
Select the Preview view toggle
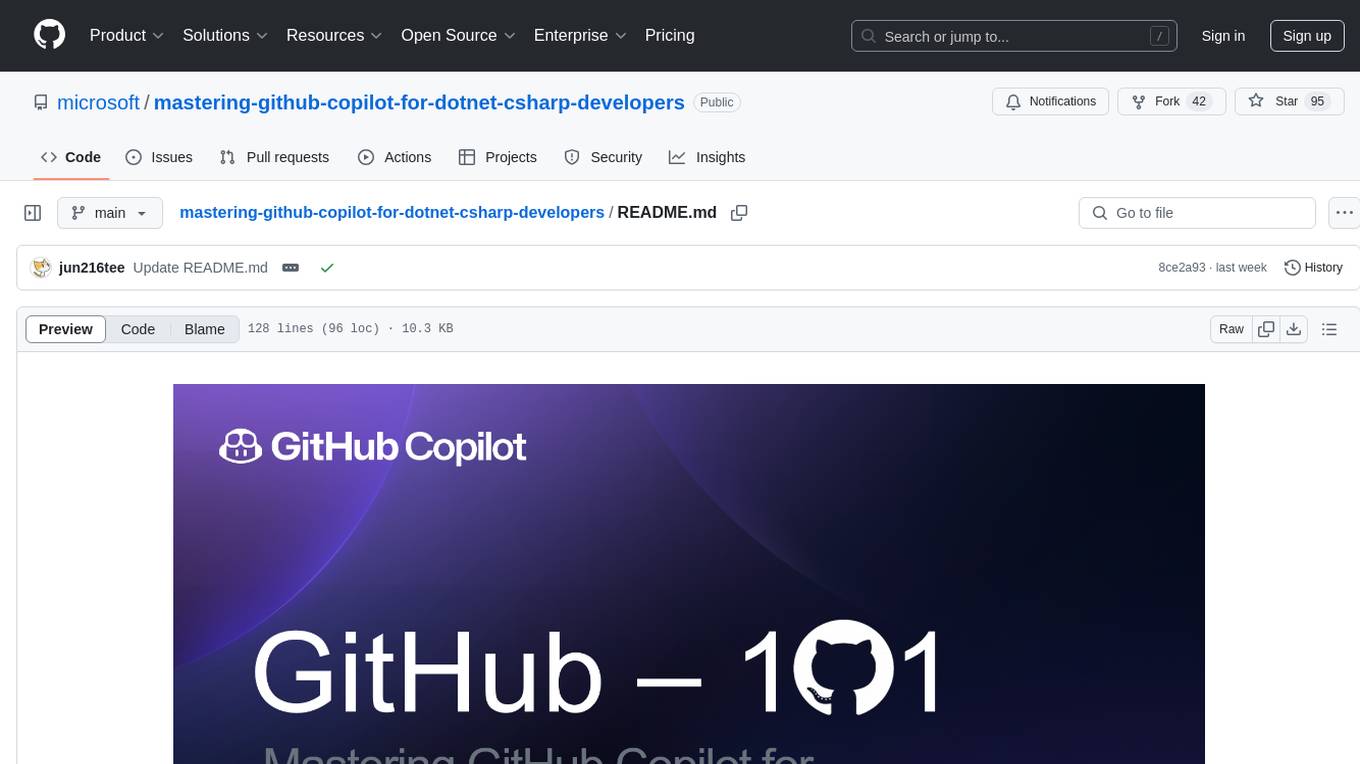point(66,329)
